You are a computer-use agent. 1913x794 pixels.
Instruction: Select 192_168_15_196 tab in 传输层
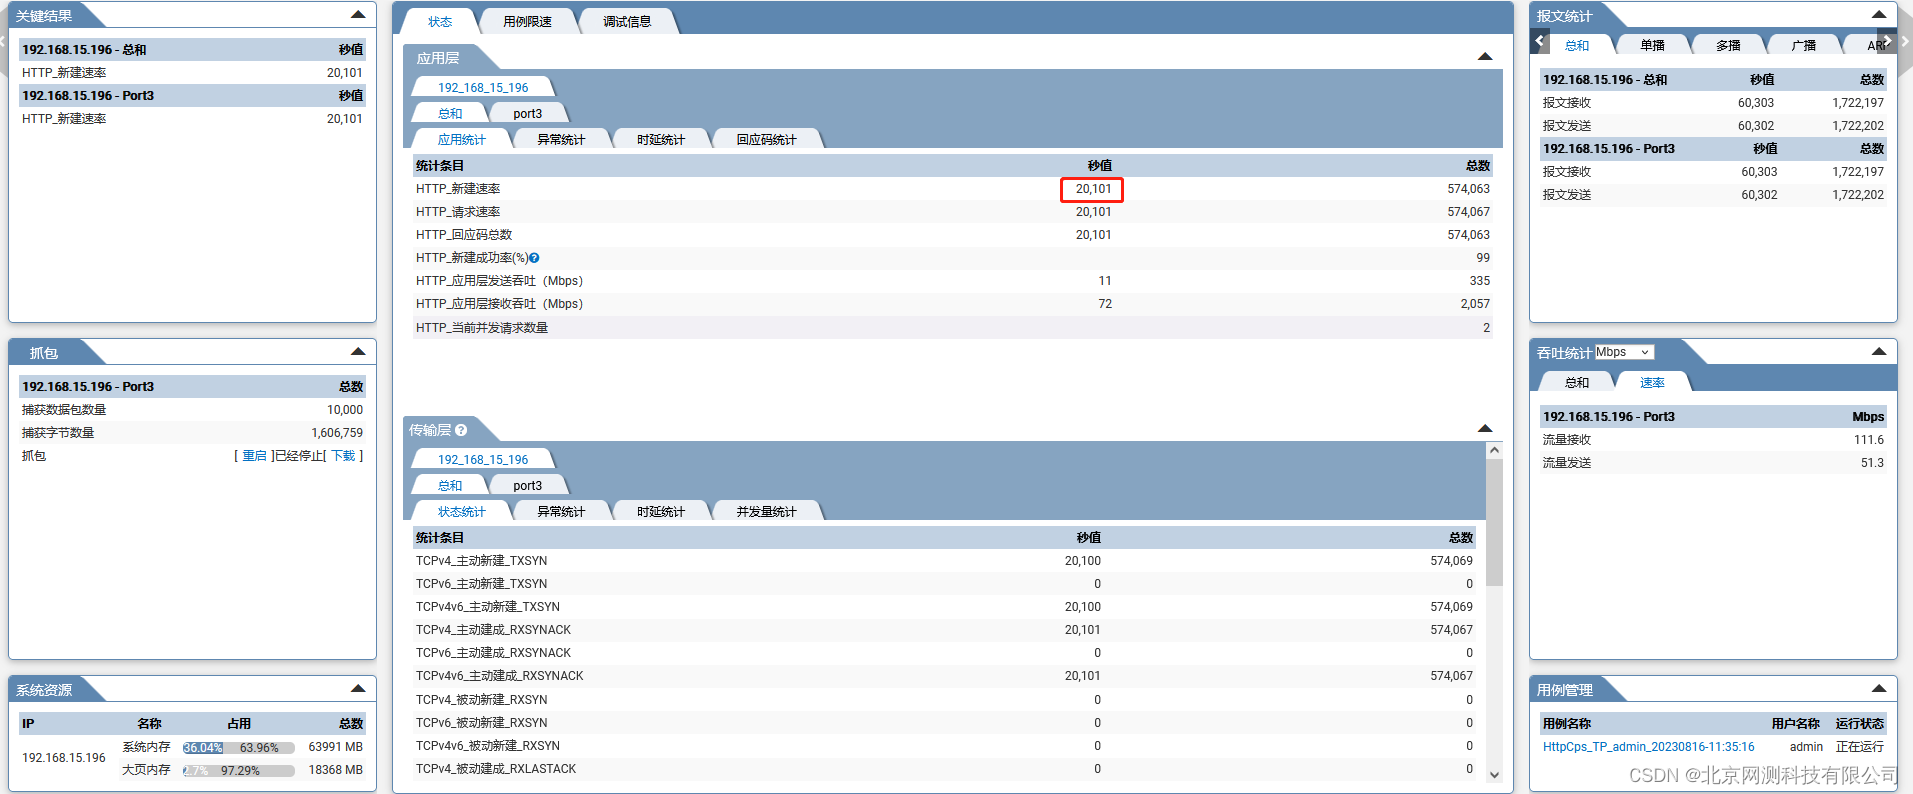[483, 460]
